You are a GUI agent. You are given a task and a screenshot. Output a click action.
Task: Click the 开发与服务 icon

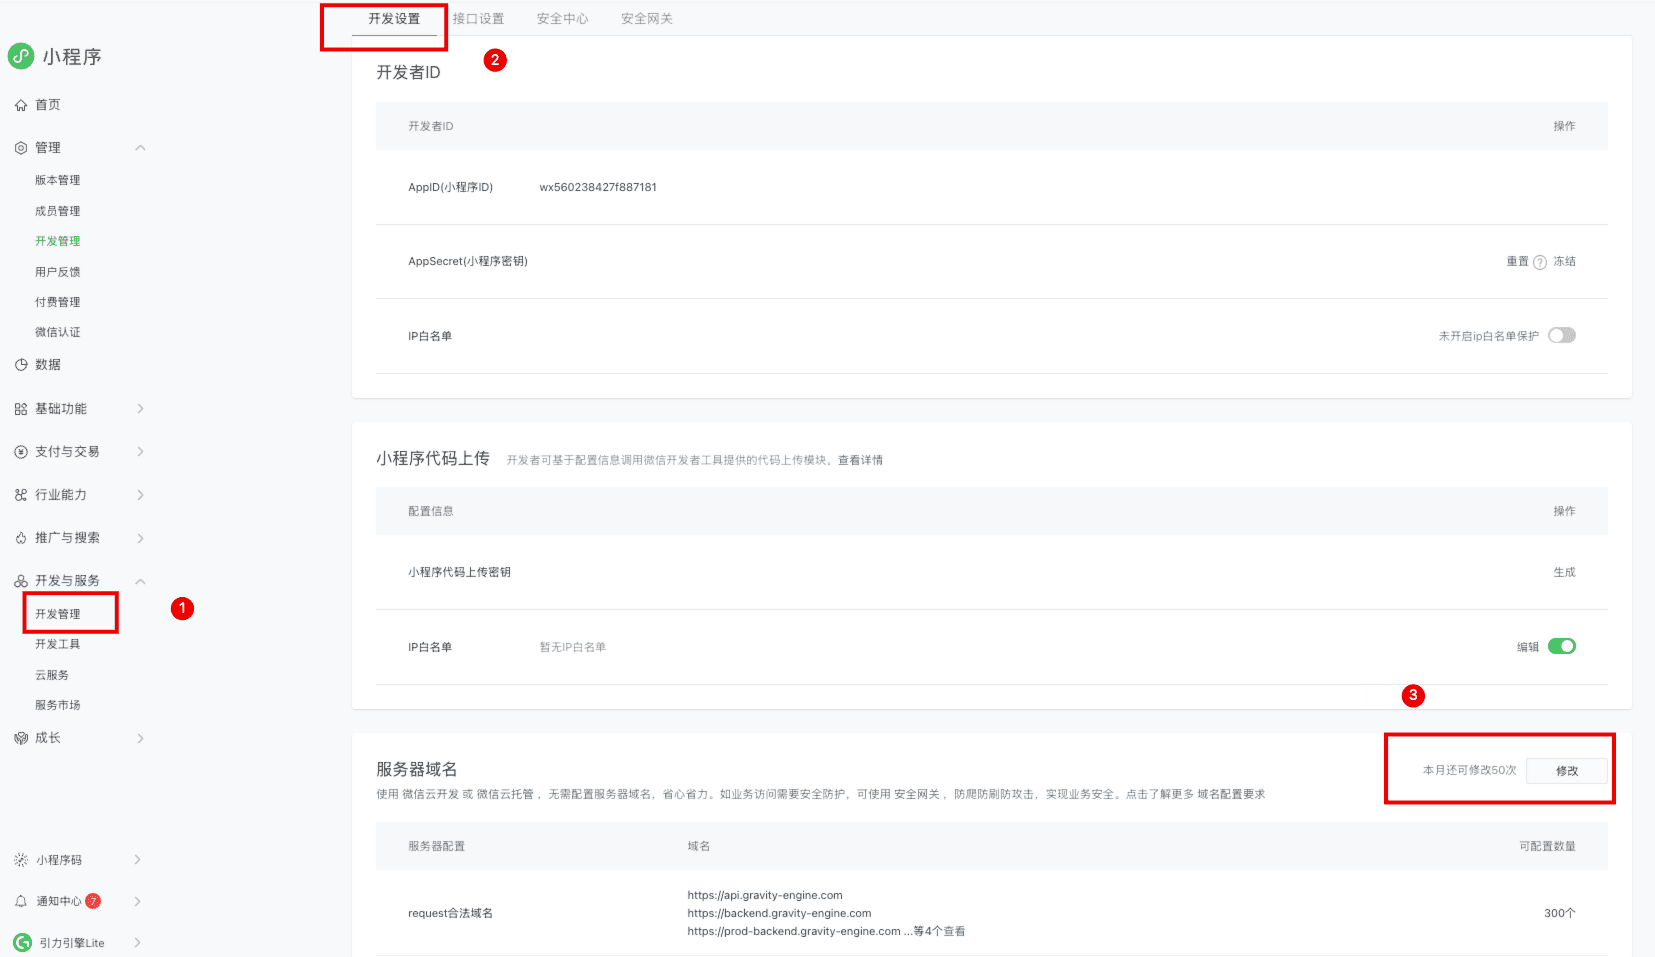click(21, 581)
